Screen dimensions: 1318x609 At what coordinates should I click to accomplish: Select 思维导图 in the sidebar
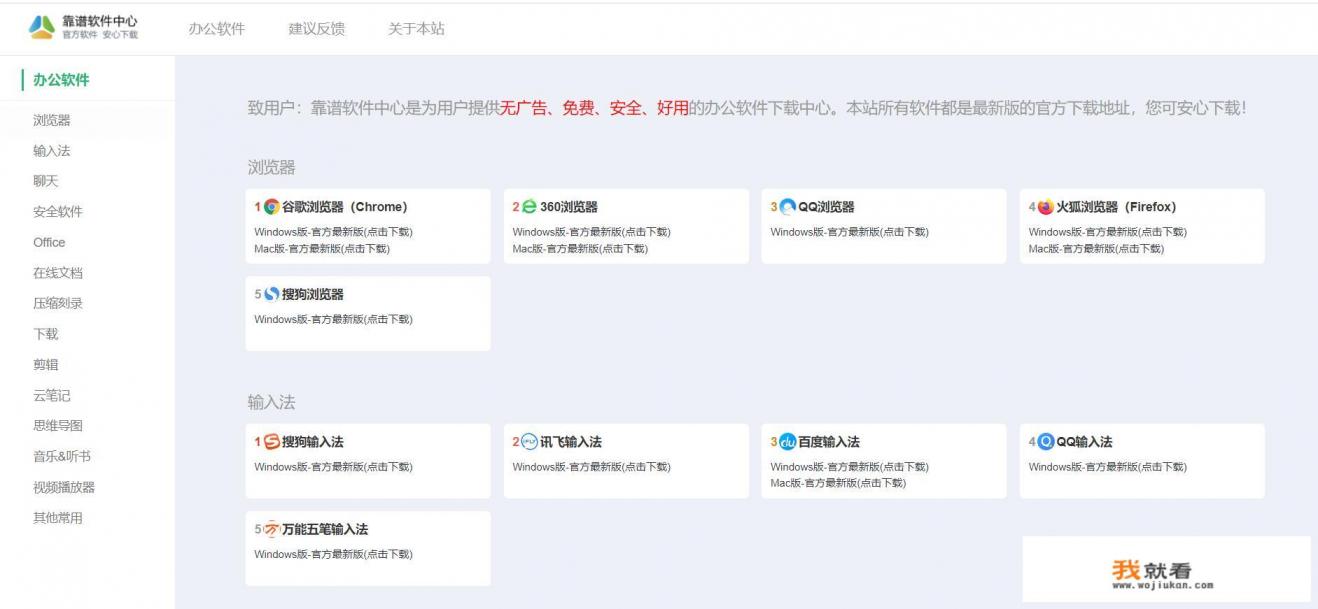click(x=58, y=426)
